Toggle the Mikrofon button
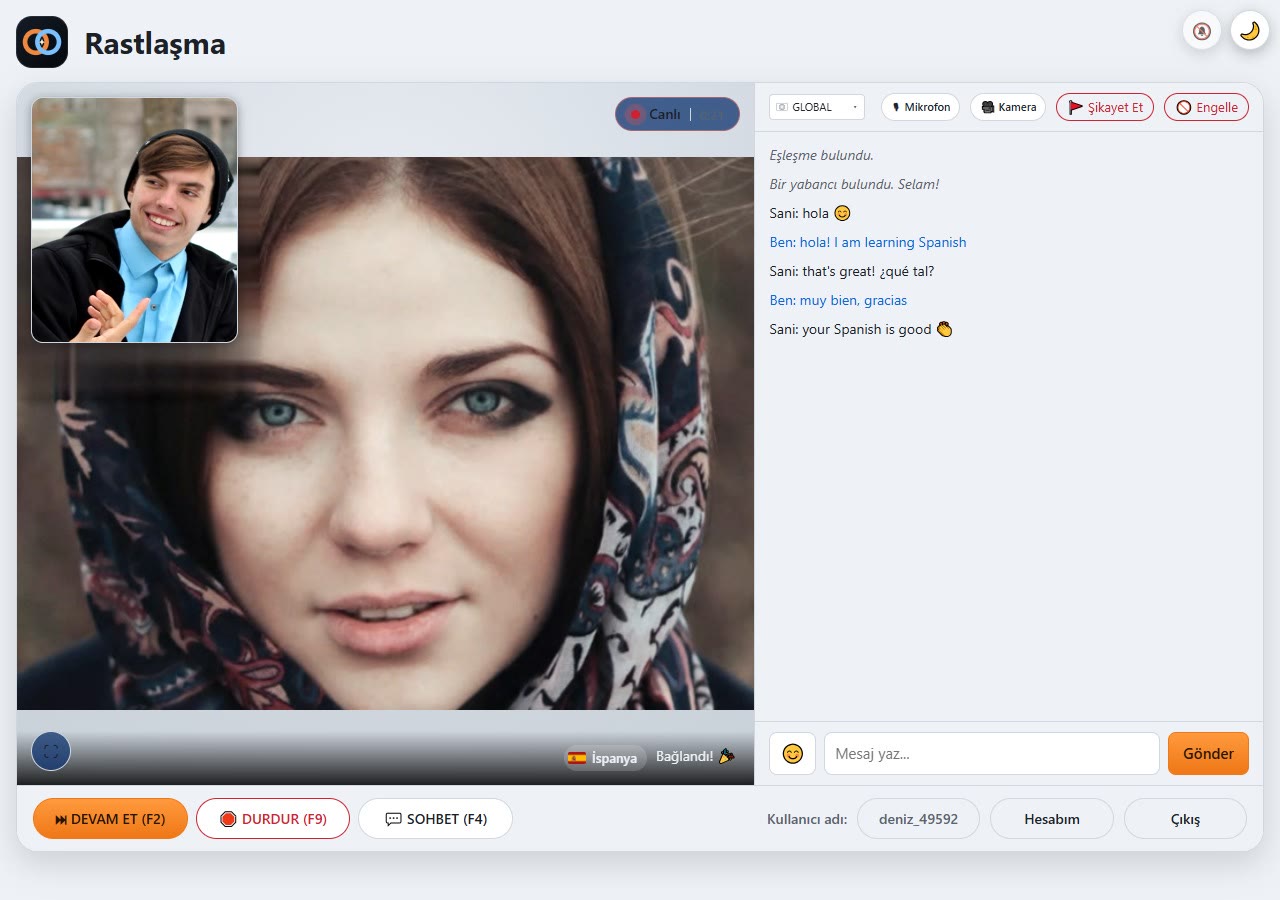Image resolution: width=1280 pixels, height=900 pixels. click(x=920, y=107)
